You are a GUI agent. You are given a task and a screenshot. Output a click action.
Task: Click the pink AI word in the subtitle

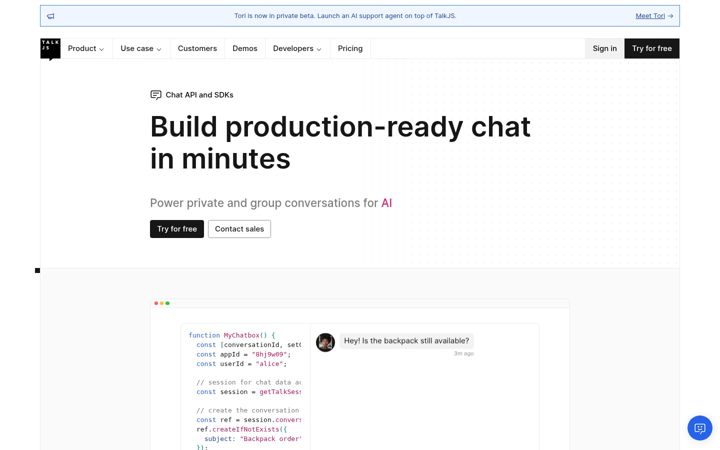click(x=387, y=203)
